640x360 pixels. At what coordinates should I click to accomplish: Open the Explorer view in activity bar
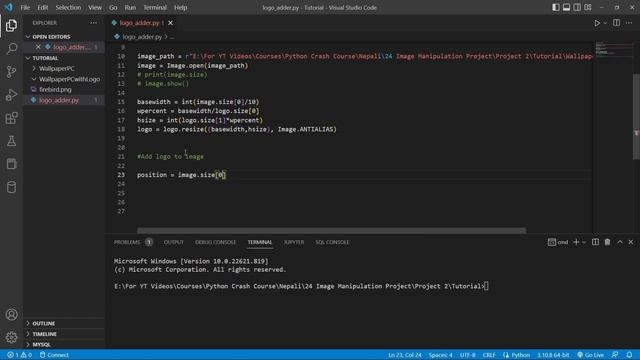(11, 26)
